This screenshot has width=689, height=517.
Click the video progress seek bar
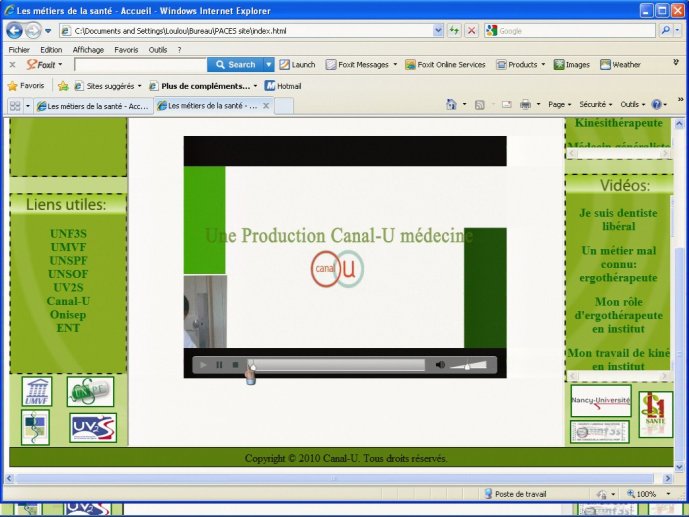click(337, 365)
